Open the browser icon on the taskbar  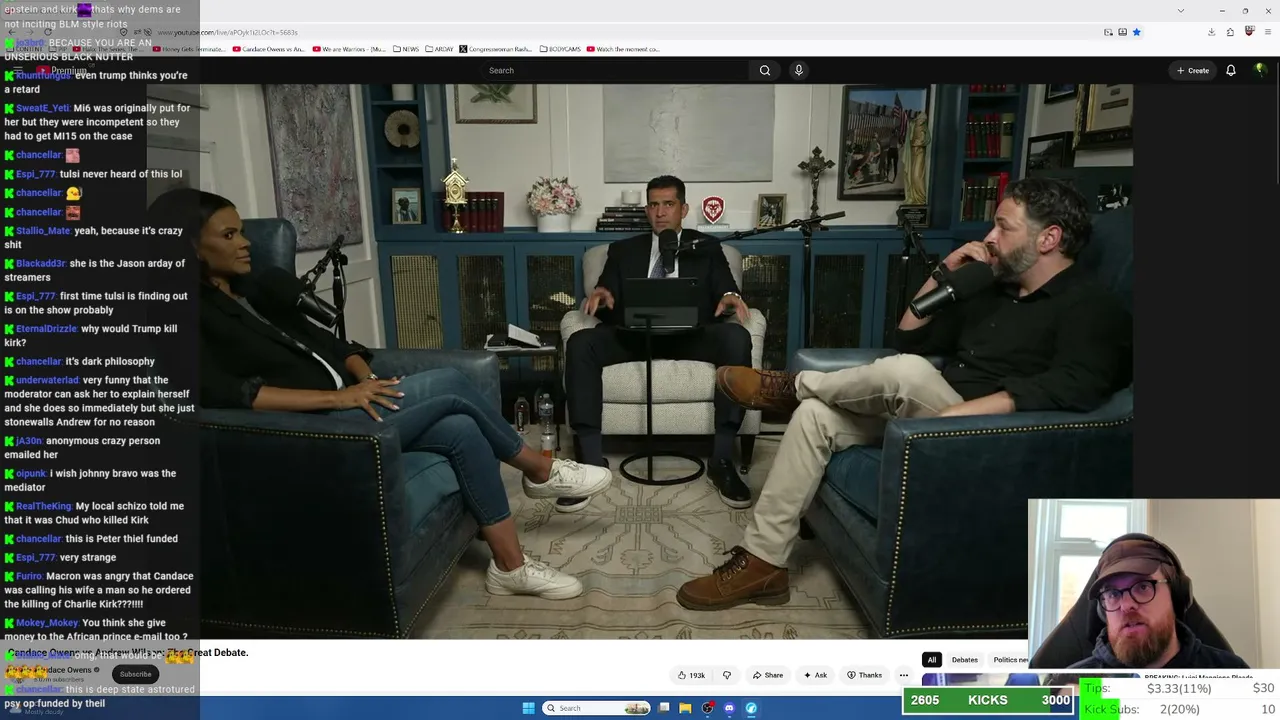tap(751, 708)
